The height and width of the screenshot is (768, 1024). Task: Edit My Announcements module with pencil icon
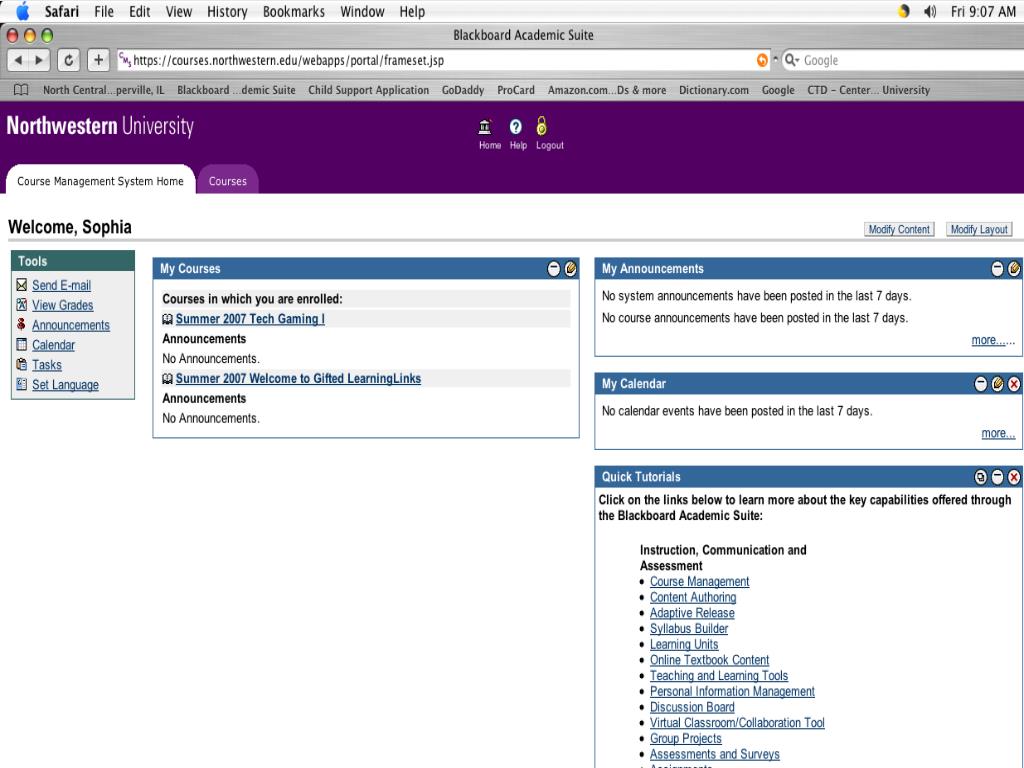pos(1014,268)
